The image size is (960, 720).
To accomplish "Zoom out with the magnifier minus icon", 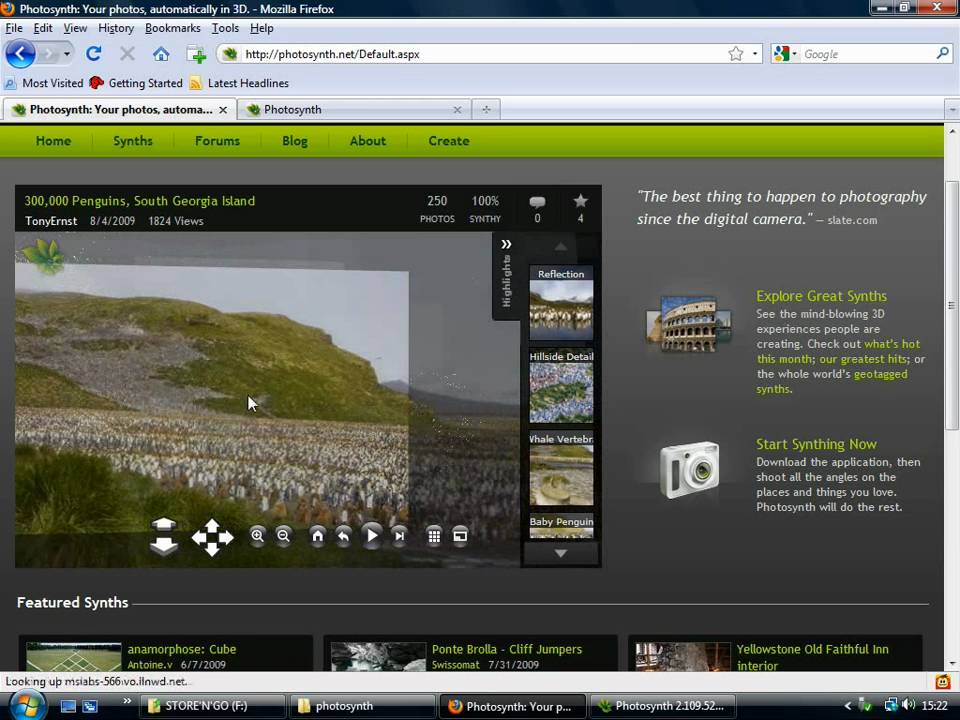I will click(283, 536).
